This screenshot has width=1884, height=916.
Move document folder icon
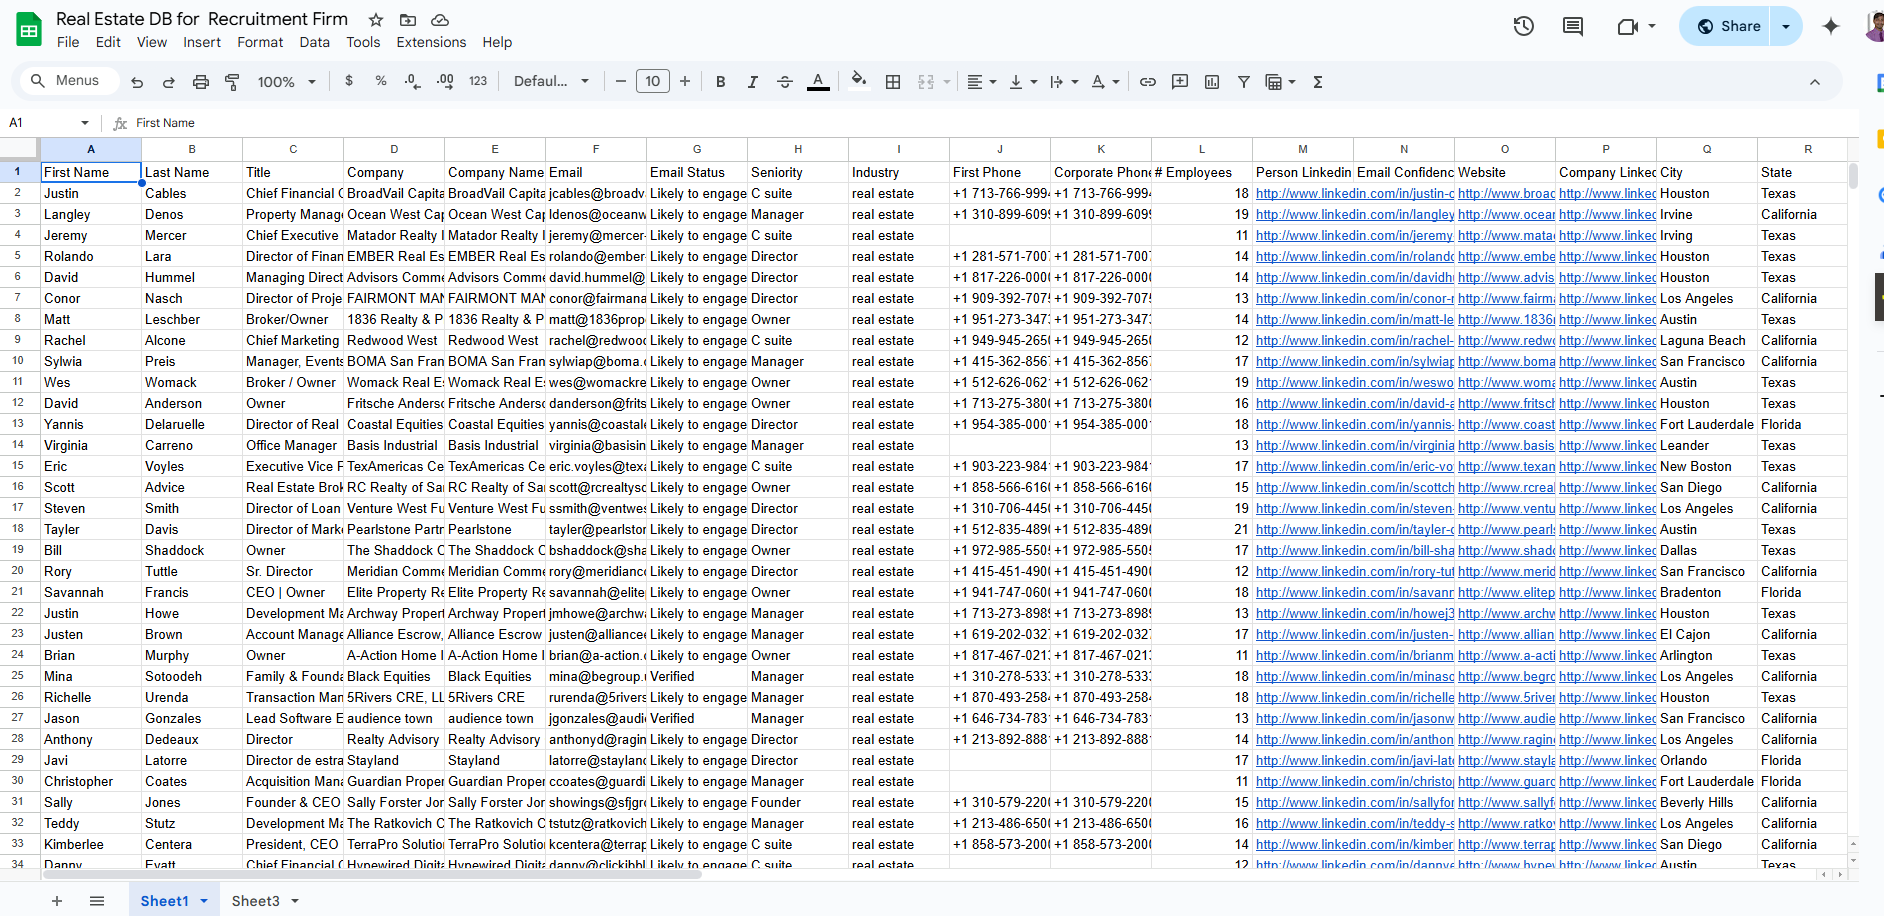[x=408, y=20]
